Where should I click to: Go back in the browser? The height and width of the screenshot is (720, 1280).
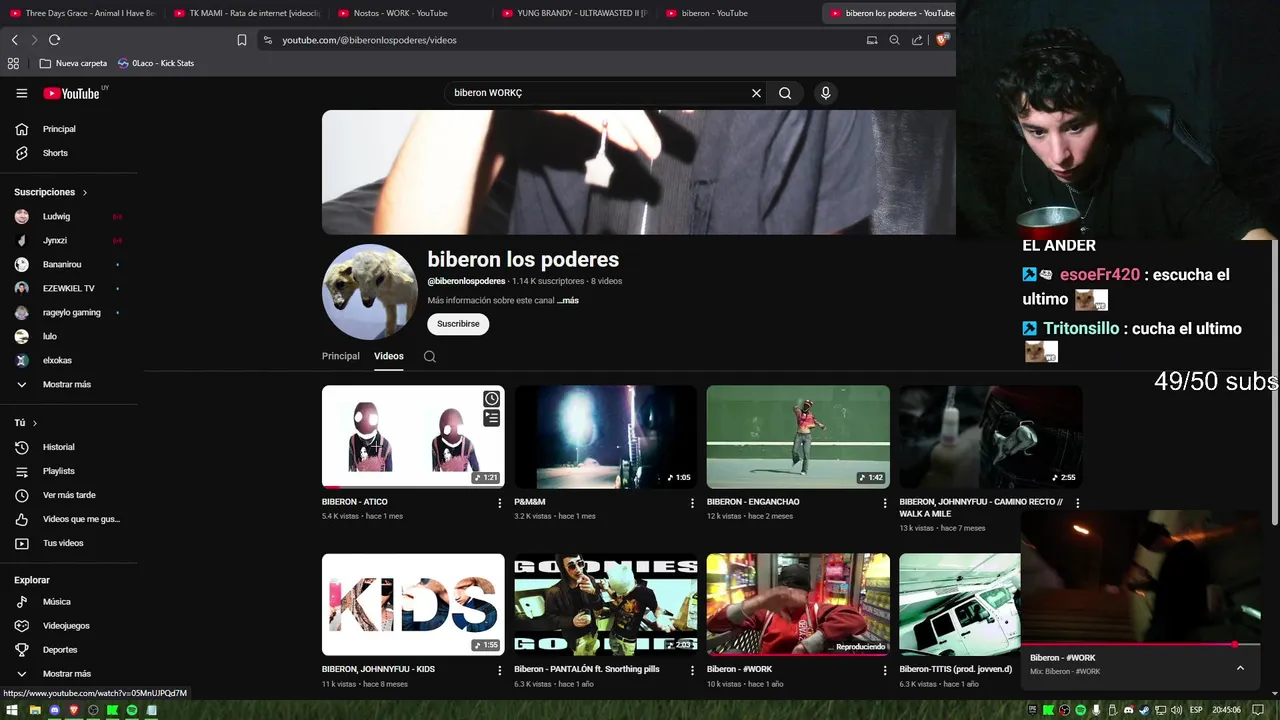click(14, 40)
